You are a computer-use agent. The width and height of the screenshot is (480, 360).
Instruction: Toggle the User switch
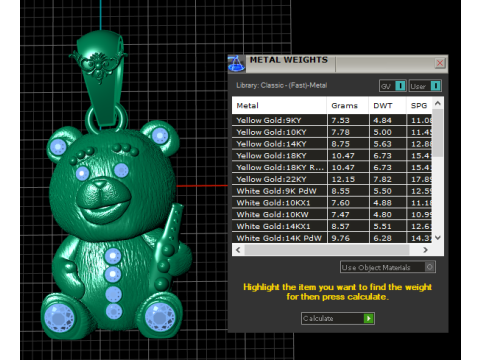(425, 86)
